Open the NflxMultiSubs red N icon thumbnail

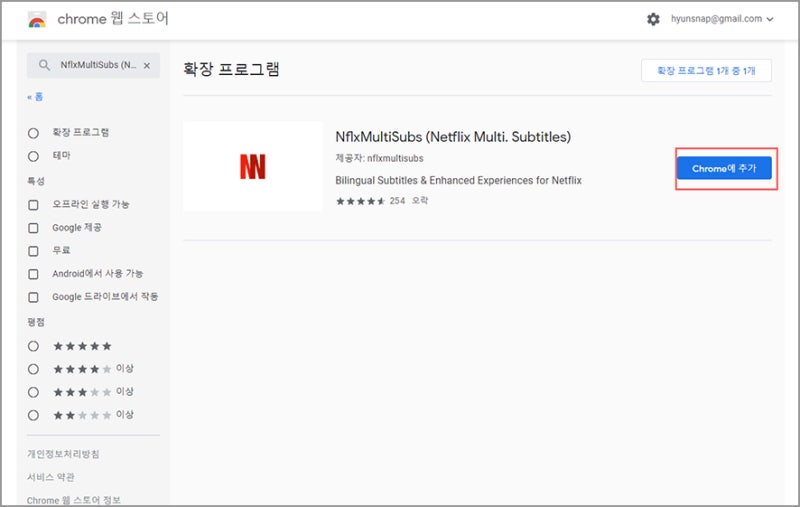(253, 166)
